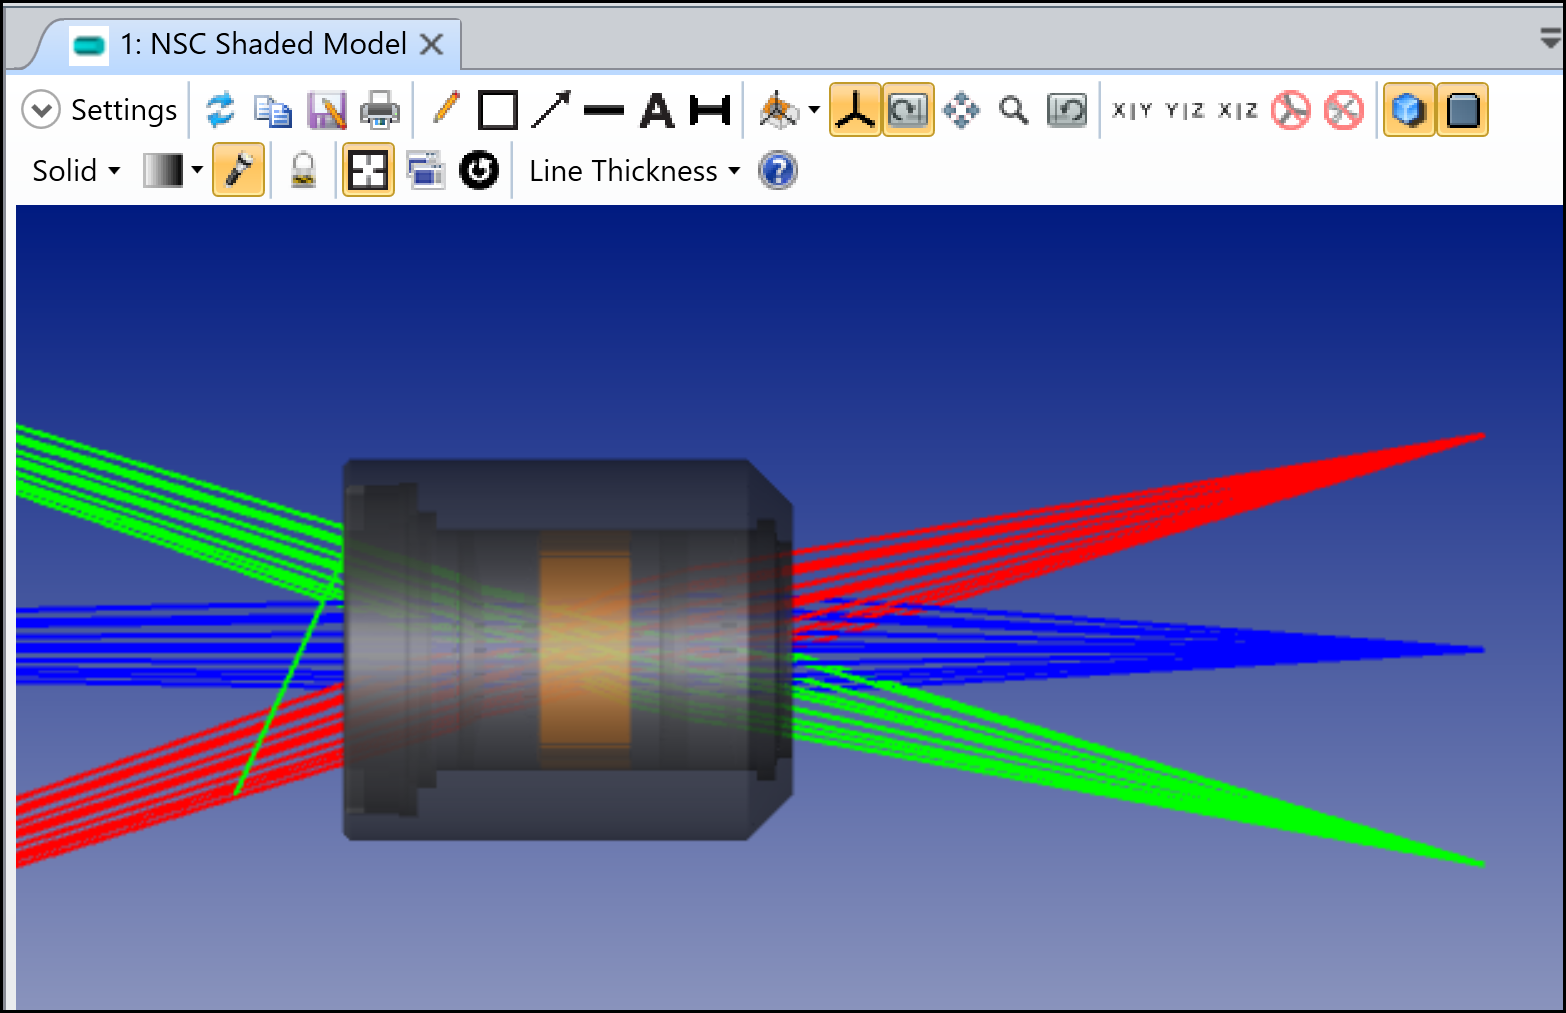Viewport: 1566px width, 1013px height.
Task: Click the gradient background swatch
Action: (x=163, y=170)
